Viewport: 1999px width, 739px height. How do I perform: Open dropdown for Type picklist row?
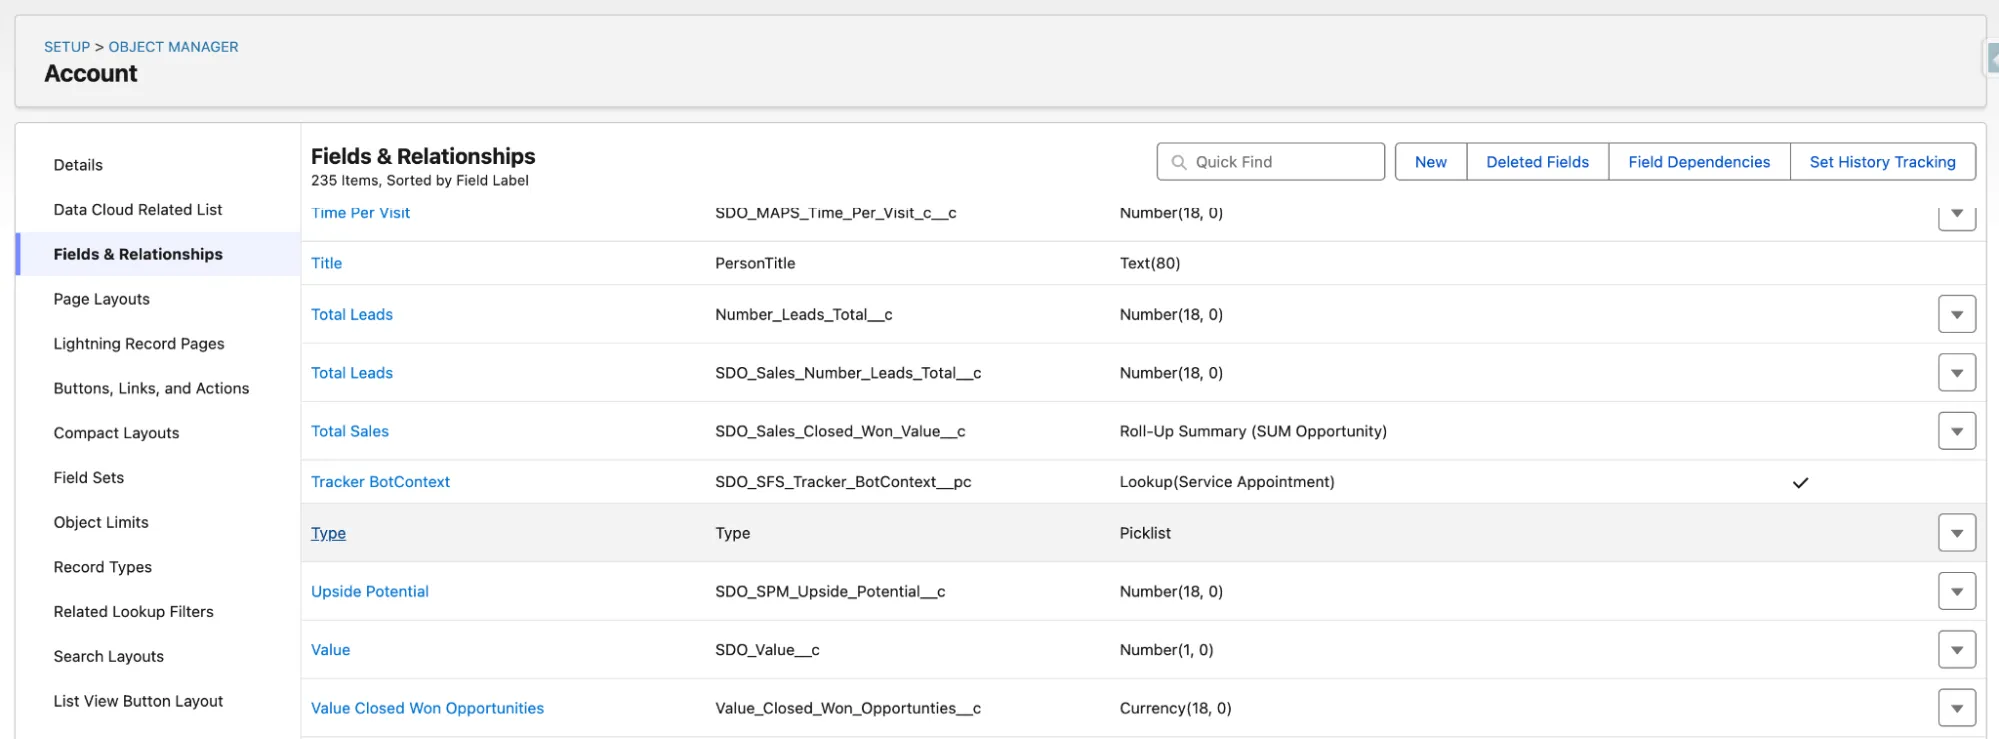(x=1956, y=533)
